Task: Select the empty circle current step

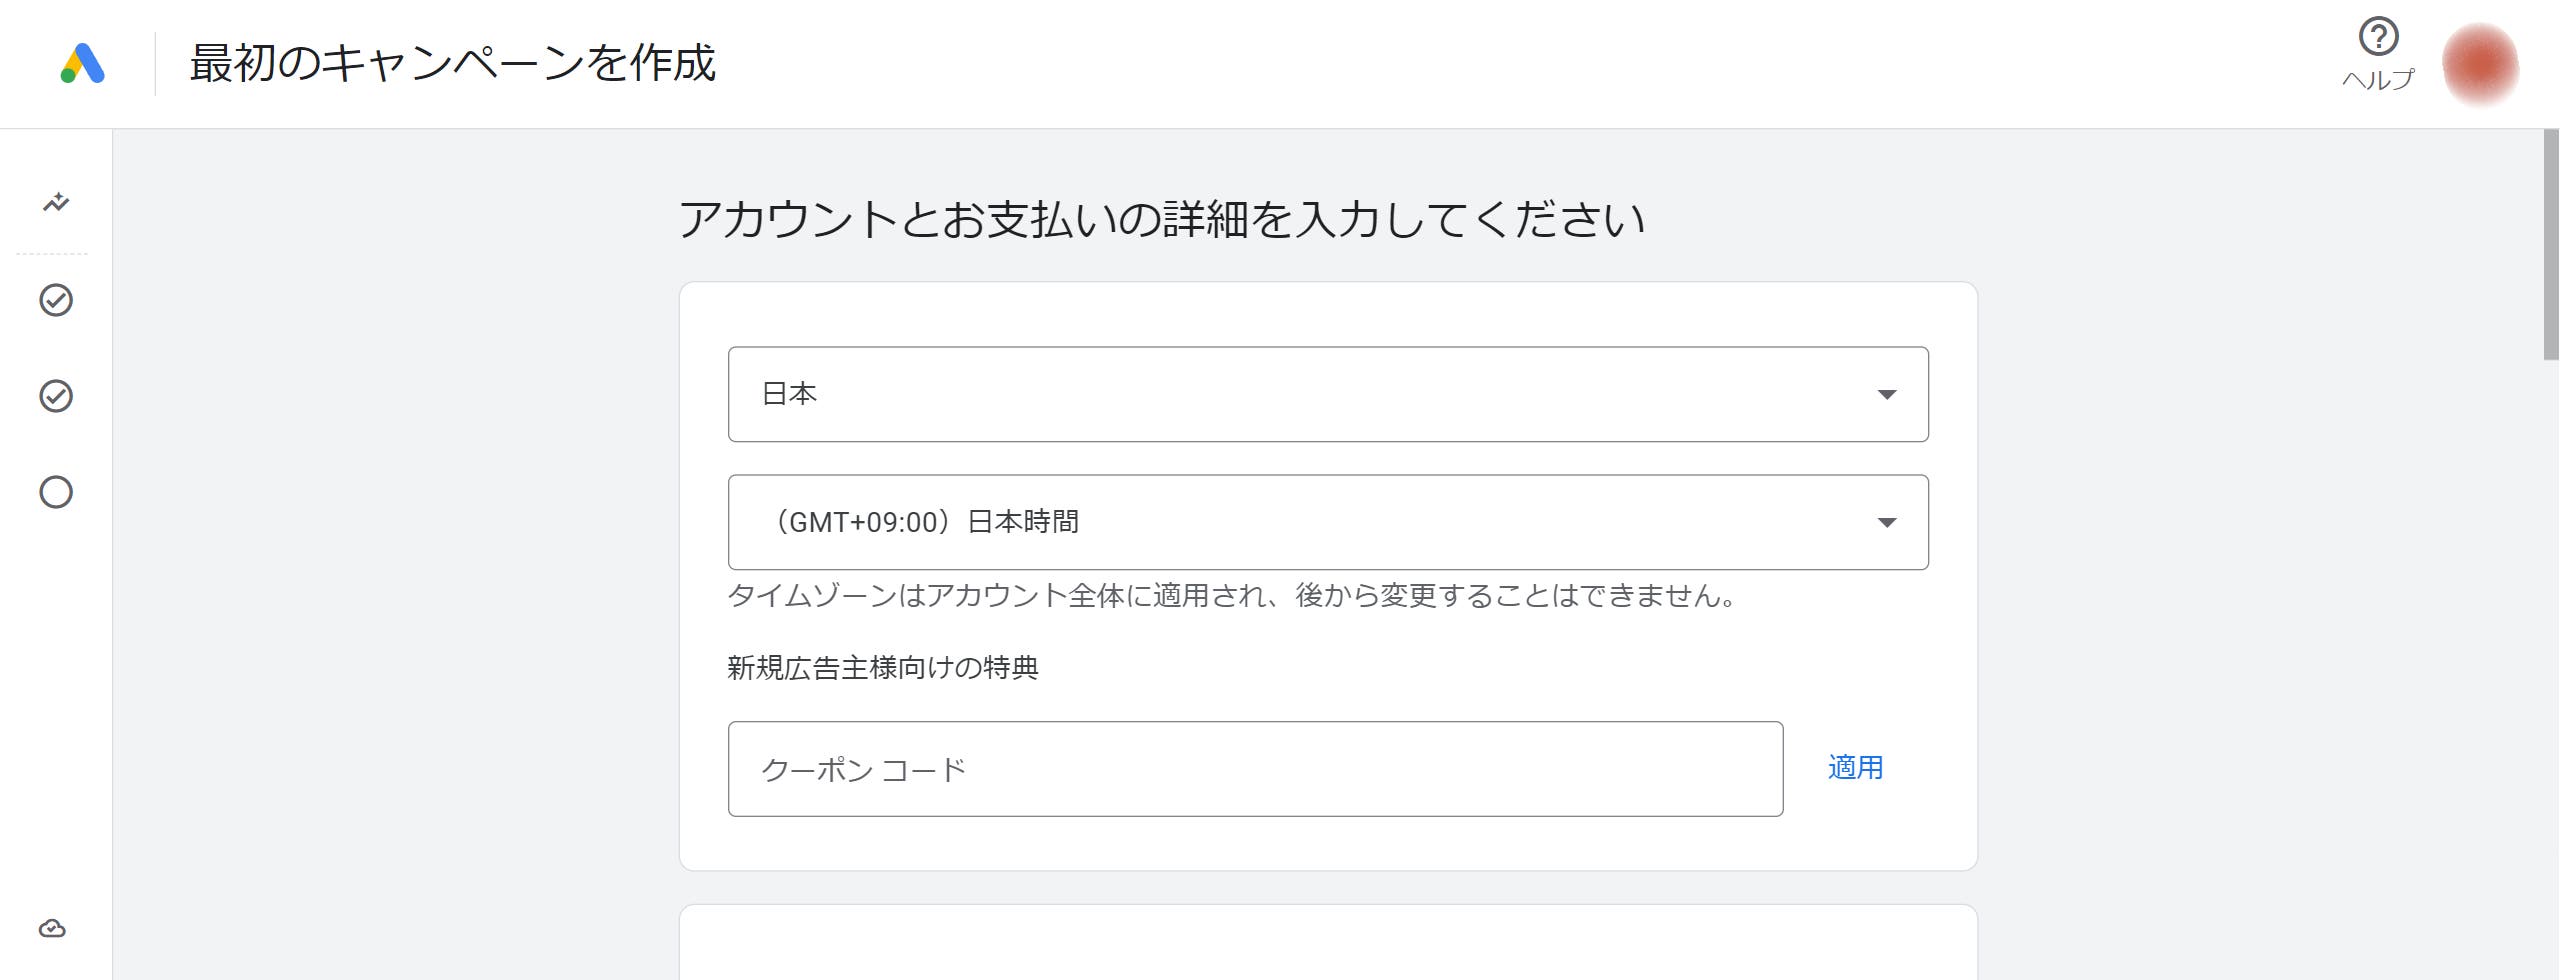Action: (x=56, y=492)
